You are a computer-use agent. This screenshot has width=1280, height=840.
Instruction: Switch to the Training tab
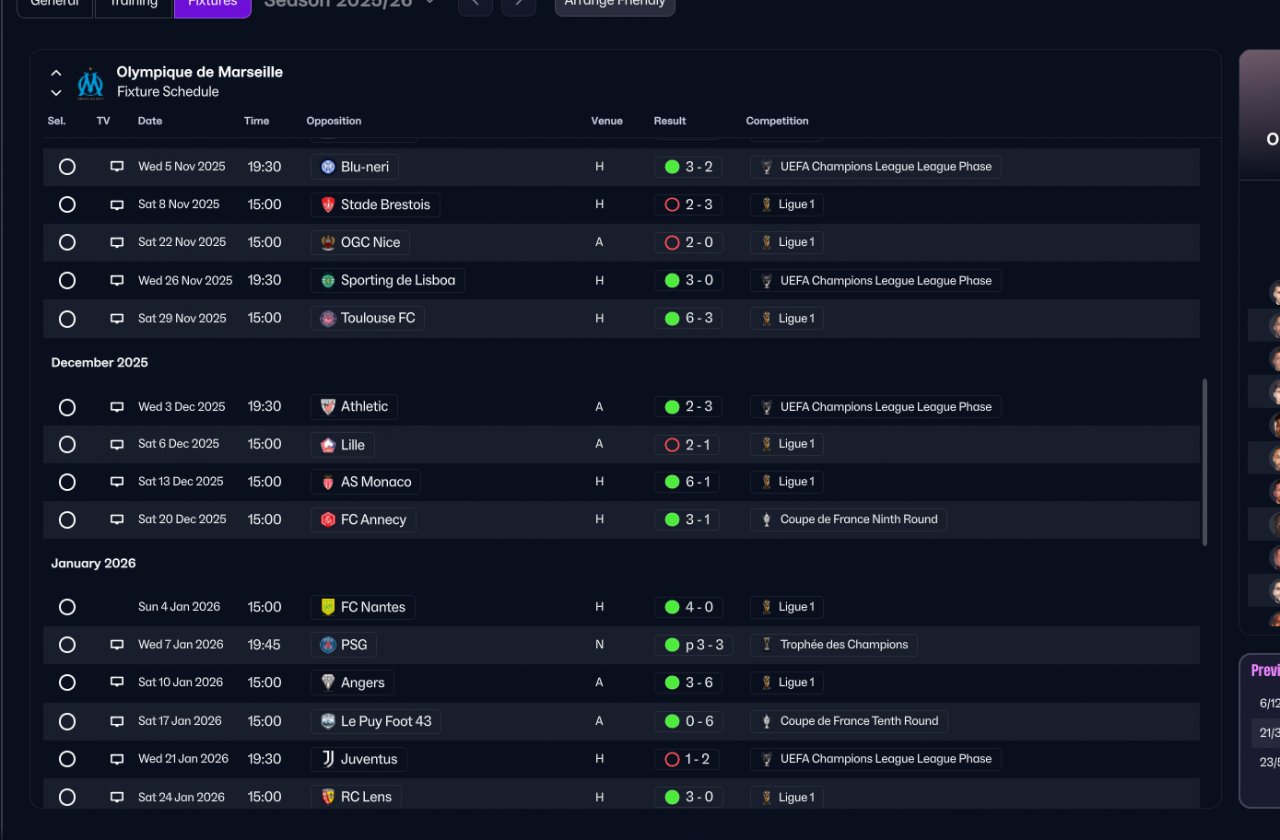coord(133,6)
